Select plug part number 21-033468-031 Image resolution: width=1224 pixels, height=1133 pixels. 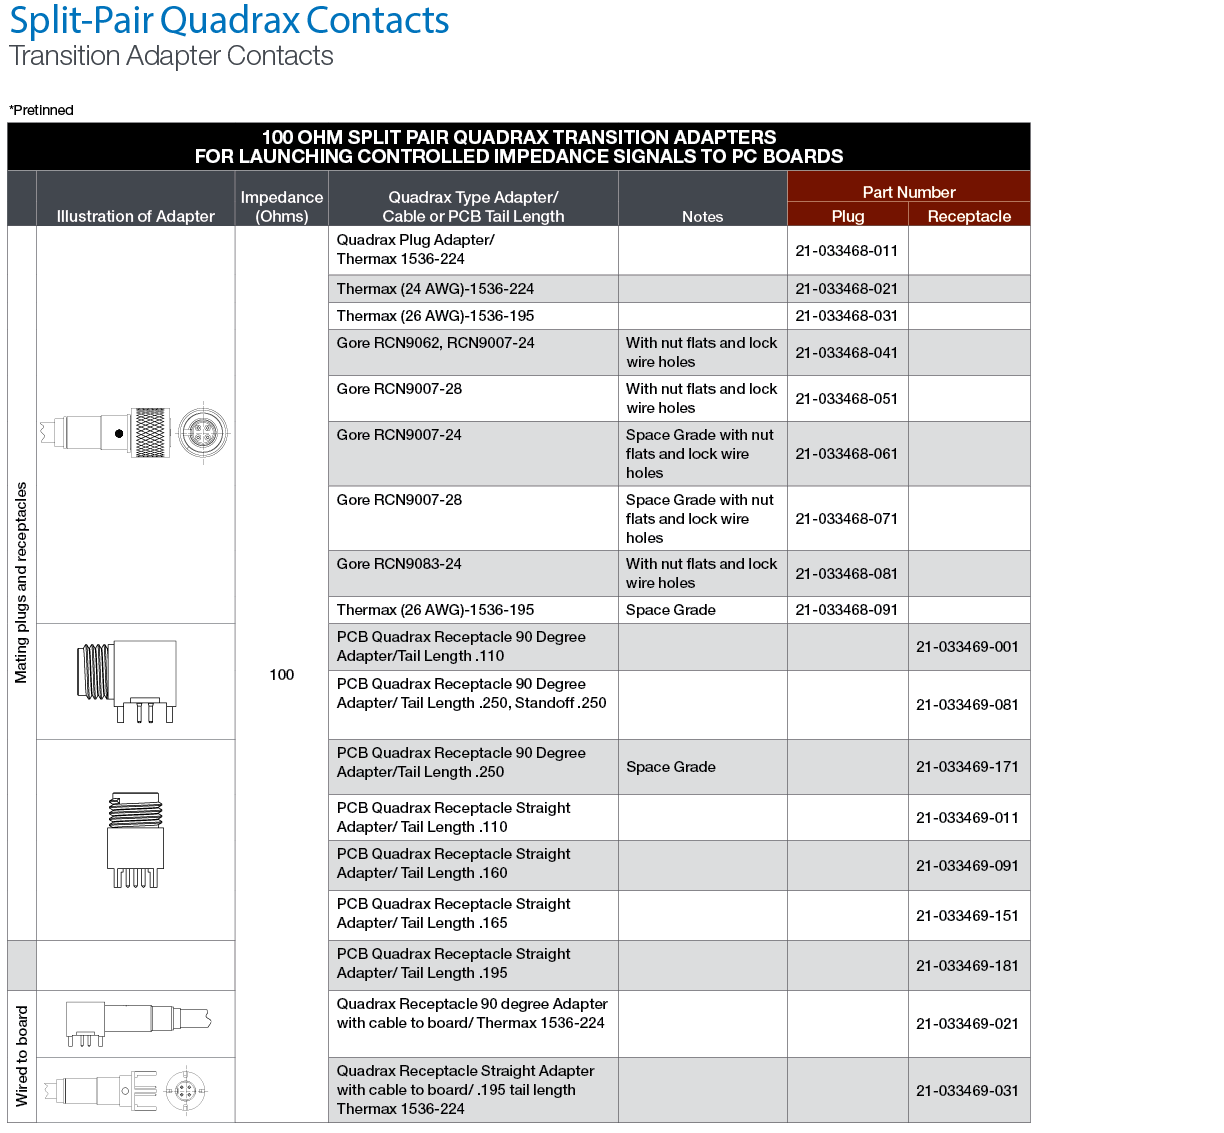coord(847,316)
